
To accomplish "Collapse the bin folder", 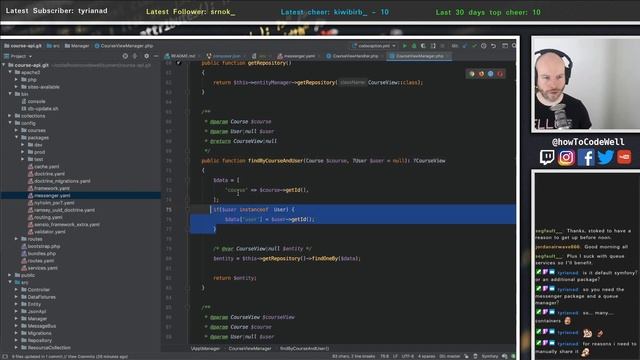I will pos(10,94).
